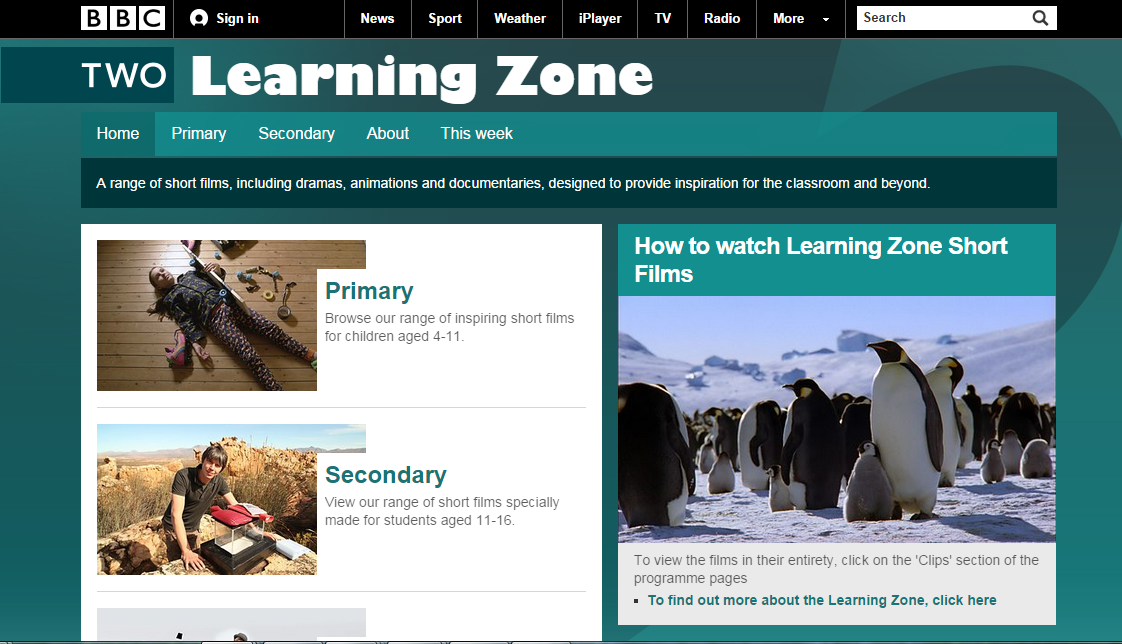Screen dimensions: 1122x644
Task: Open iPlayer from the top navigation
Action: (x=600, y=19)
